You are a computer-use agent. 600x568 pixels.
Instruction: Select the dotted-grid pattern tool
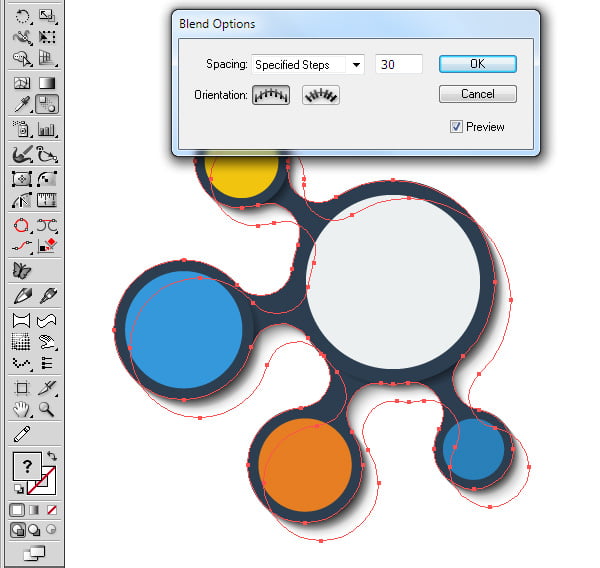tap(21, 342)
